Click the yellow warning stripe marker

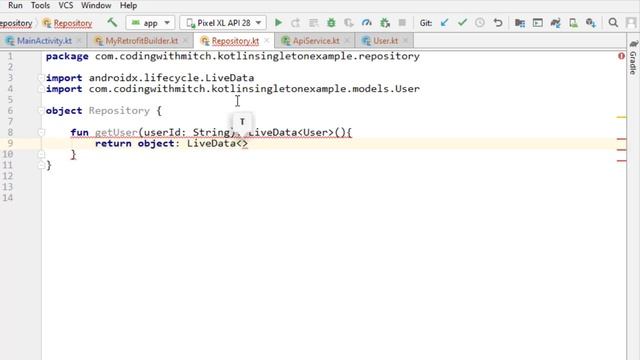621,117
